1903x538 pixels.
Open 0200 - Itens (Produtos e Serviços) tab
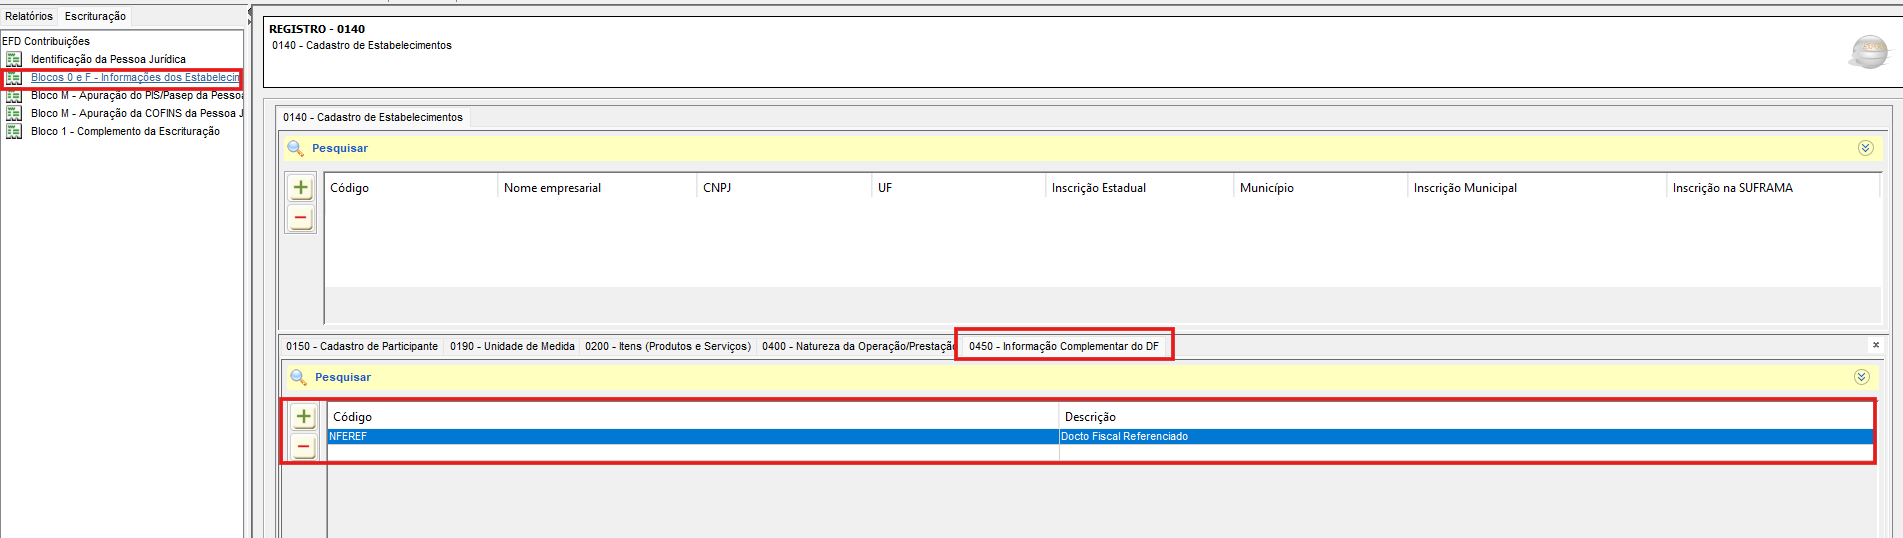click(668, 346)
